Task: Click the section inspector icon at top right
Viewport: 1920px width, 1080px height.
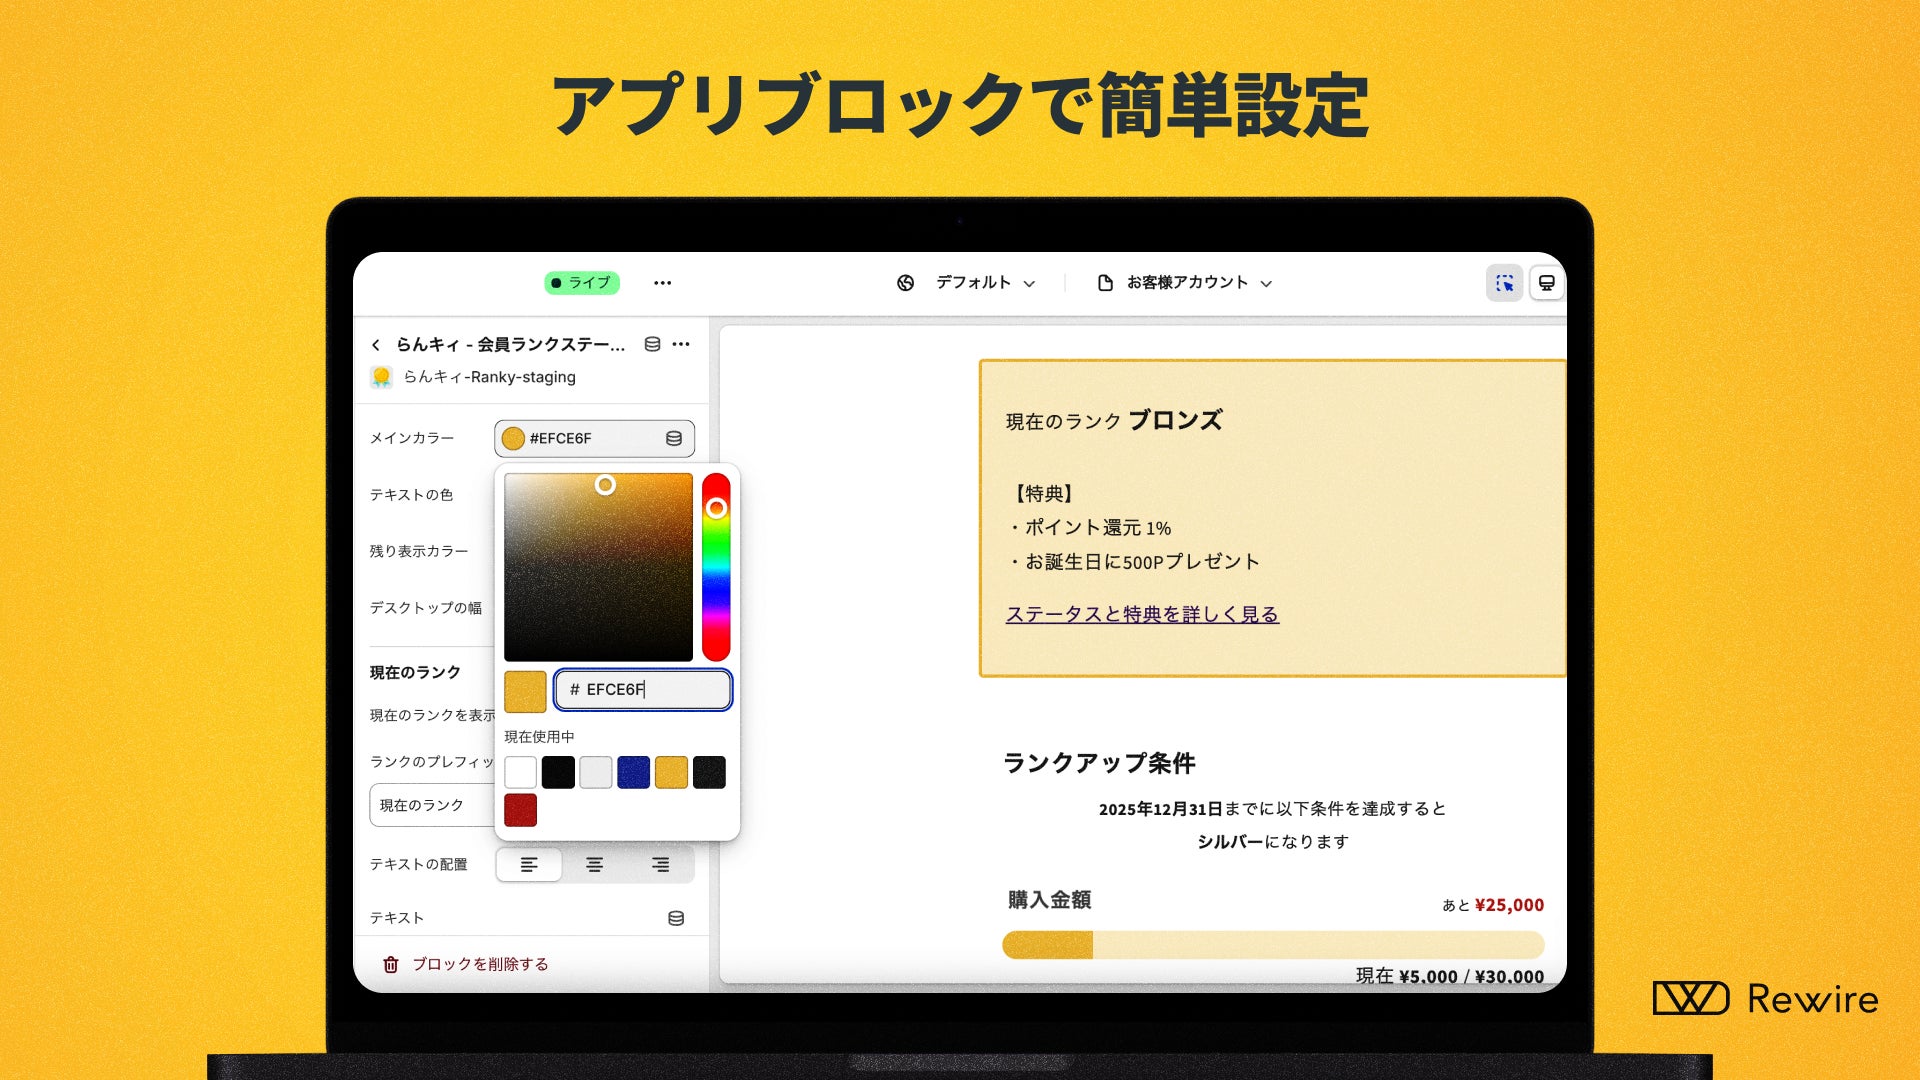Action: click(x=1504, y=283)
